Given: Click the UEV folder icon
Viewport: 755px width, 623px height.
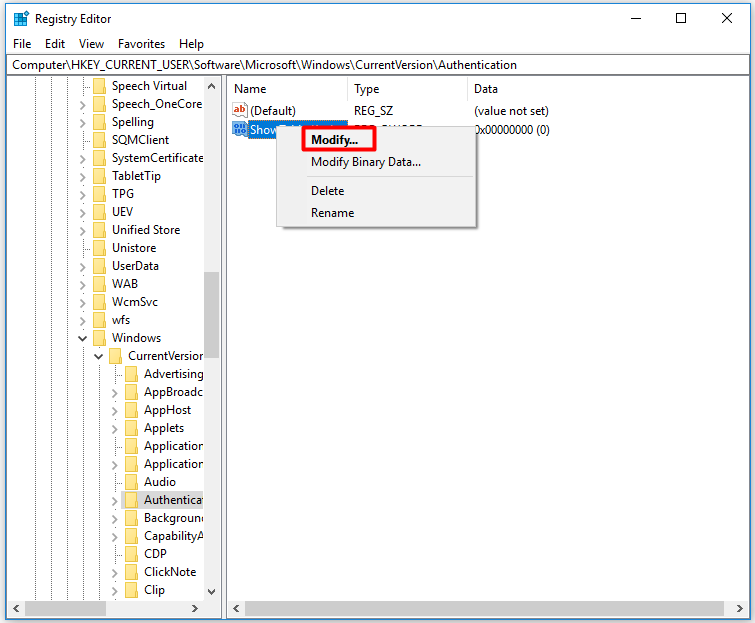Looking at the screenshot, I should coord(99,212).
